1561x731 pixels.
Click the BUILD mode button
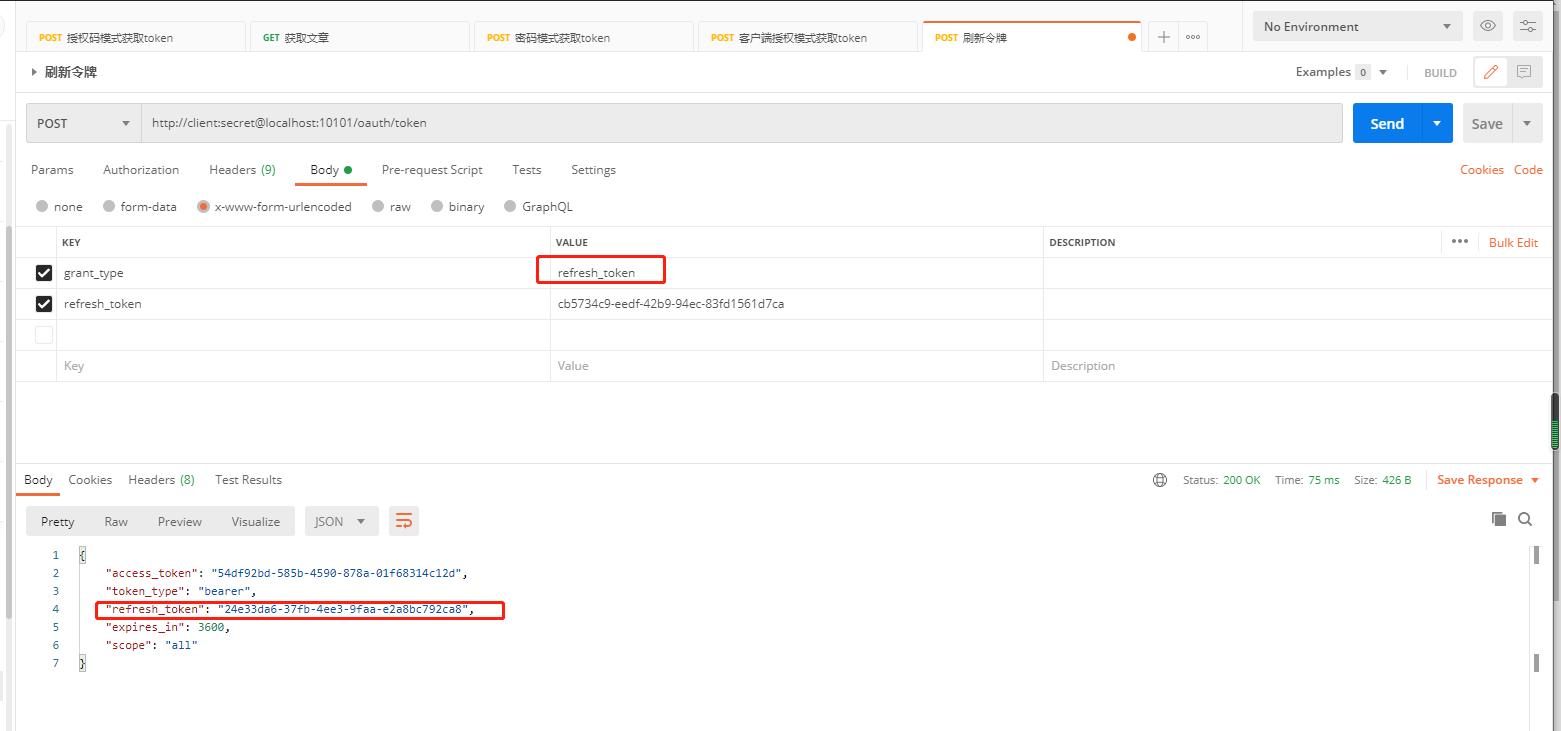tap(1440, 73)
